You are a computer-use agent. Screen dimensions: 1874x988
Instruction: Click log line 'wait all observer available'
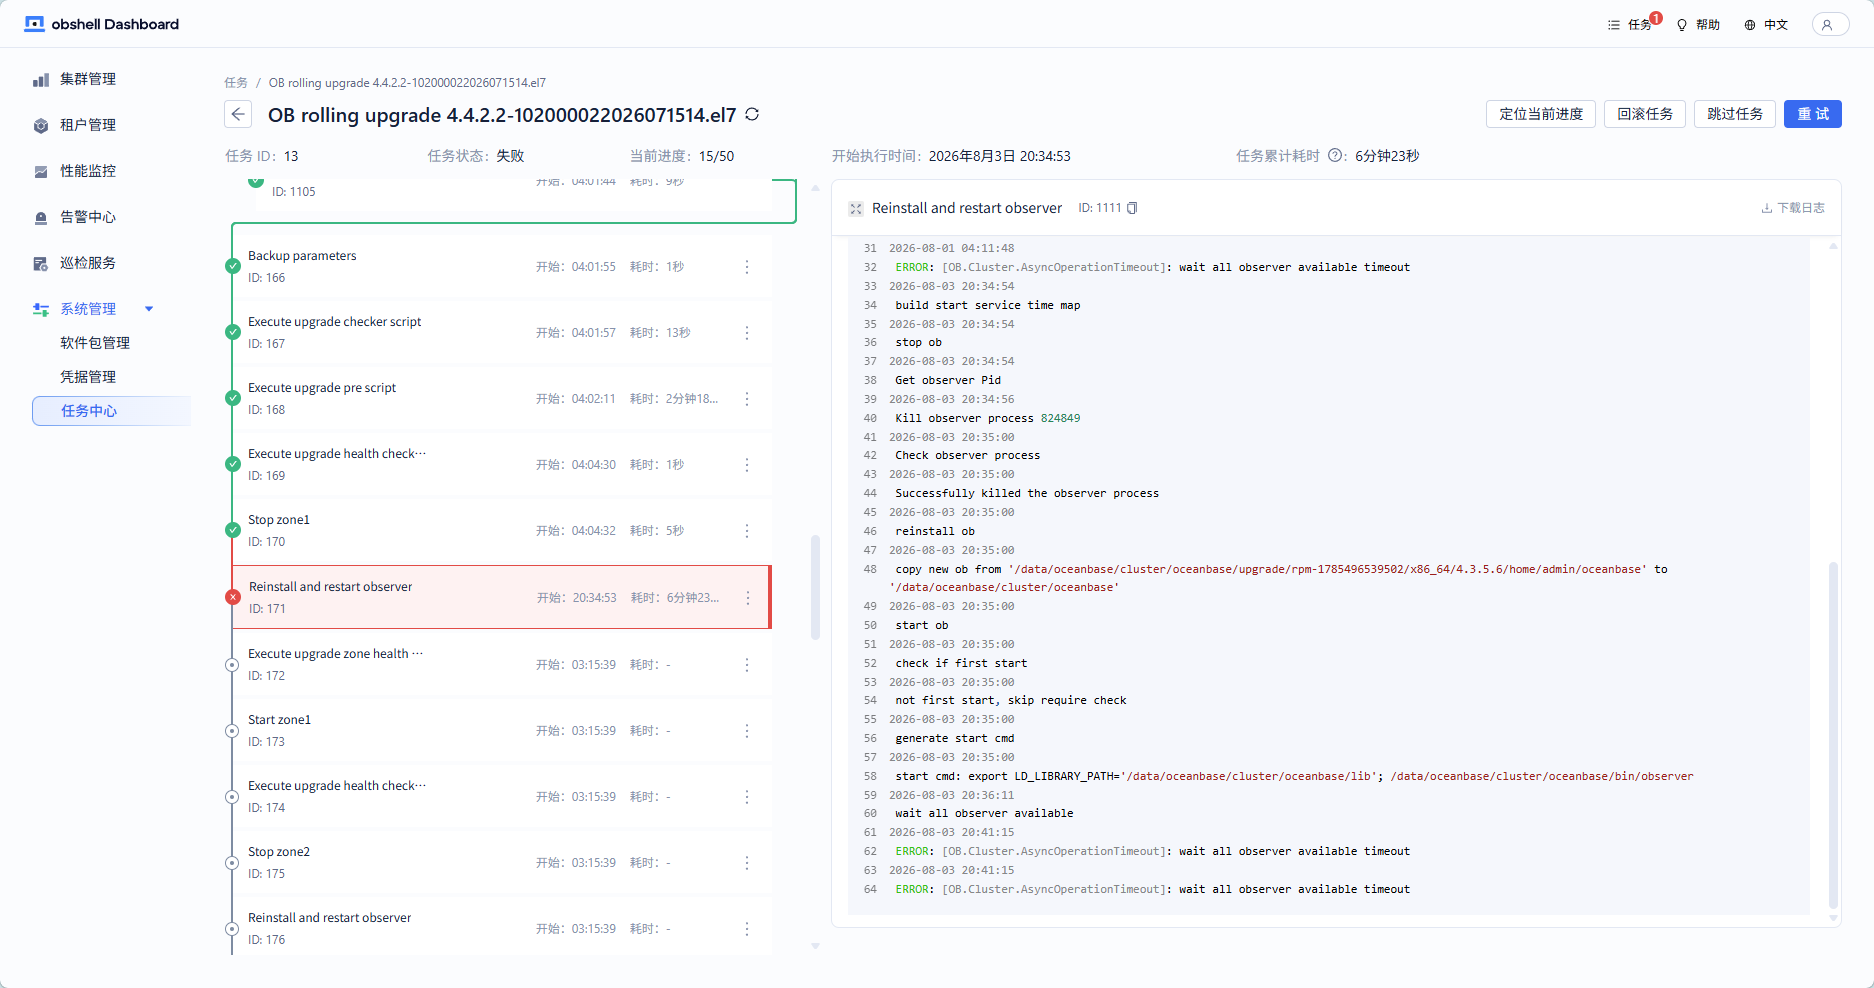(984, 813)
